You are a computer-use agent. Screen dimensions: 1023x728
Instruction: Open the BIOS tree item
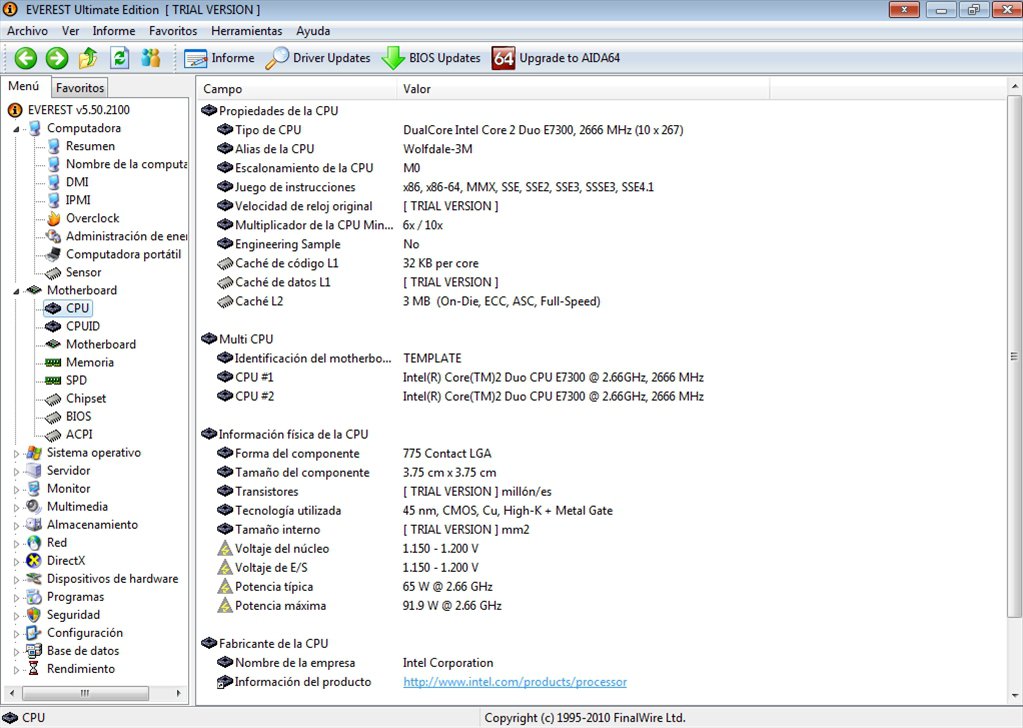[78, 416]
